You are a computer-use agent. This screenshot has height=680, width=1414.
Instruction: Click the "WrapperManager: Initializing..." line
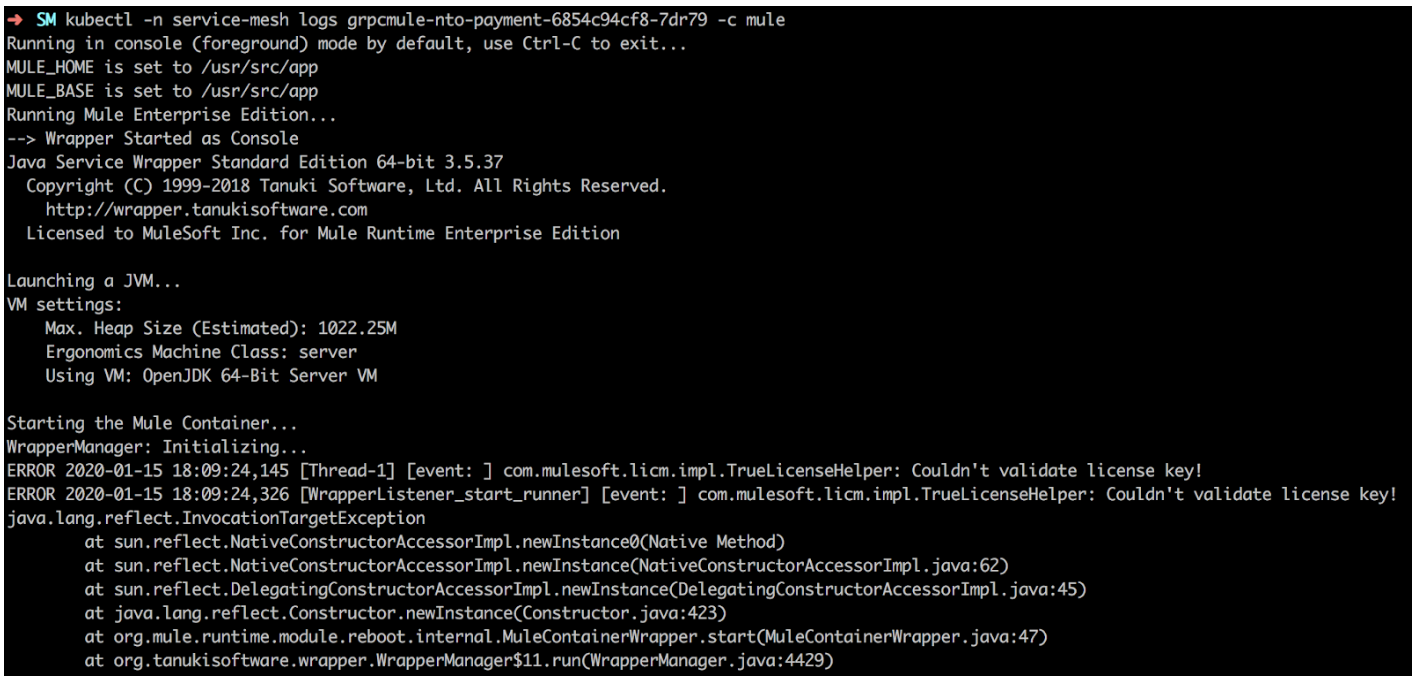[x=157, y=447]
